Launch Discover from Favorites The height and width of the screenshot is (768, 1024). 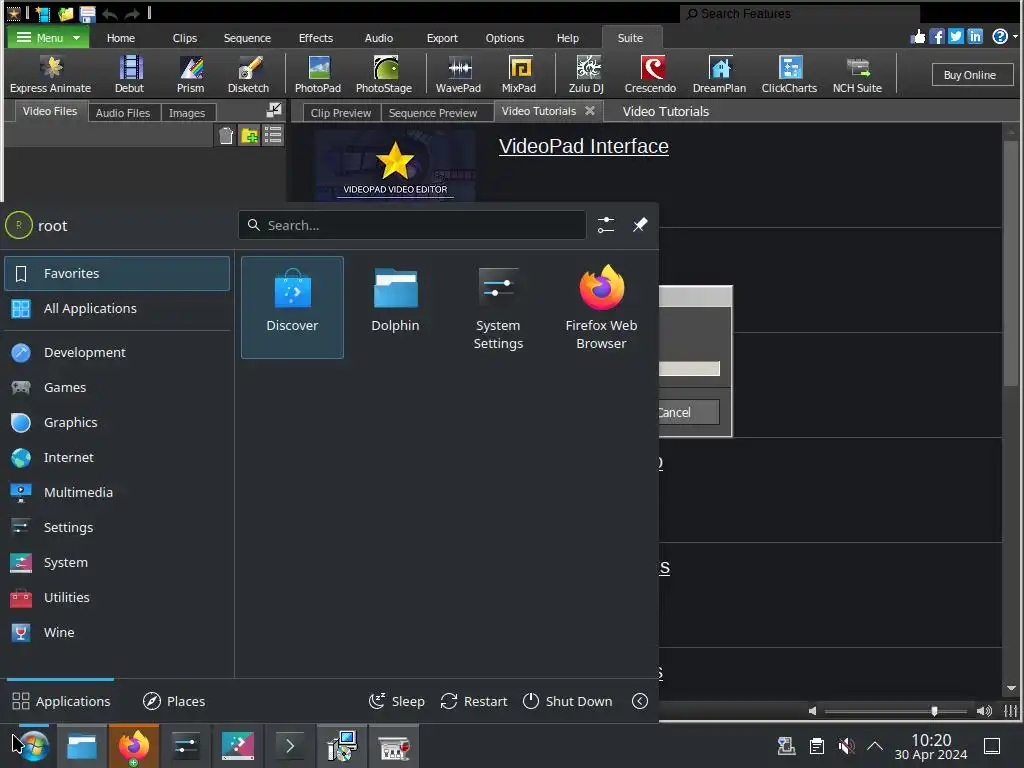[x=292, y=307]
